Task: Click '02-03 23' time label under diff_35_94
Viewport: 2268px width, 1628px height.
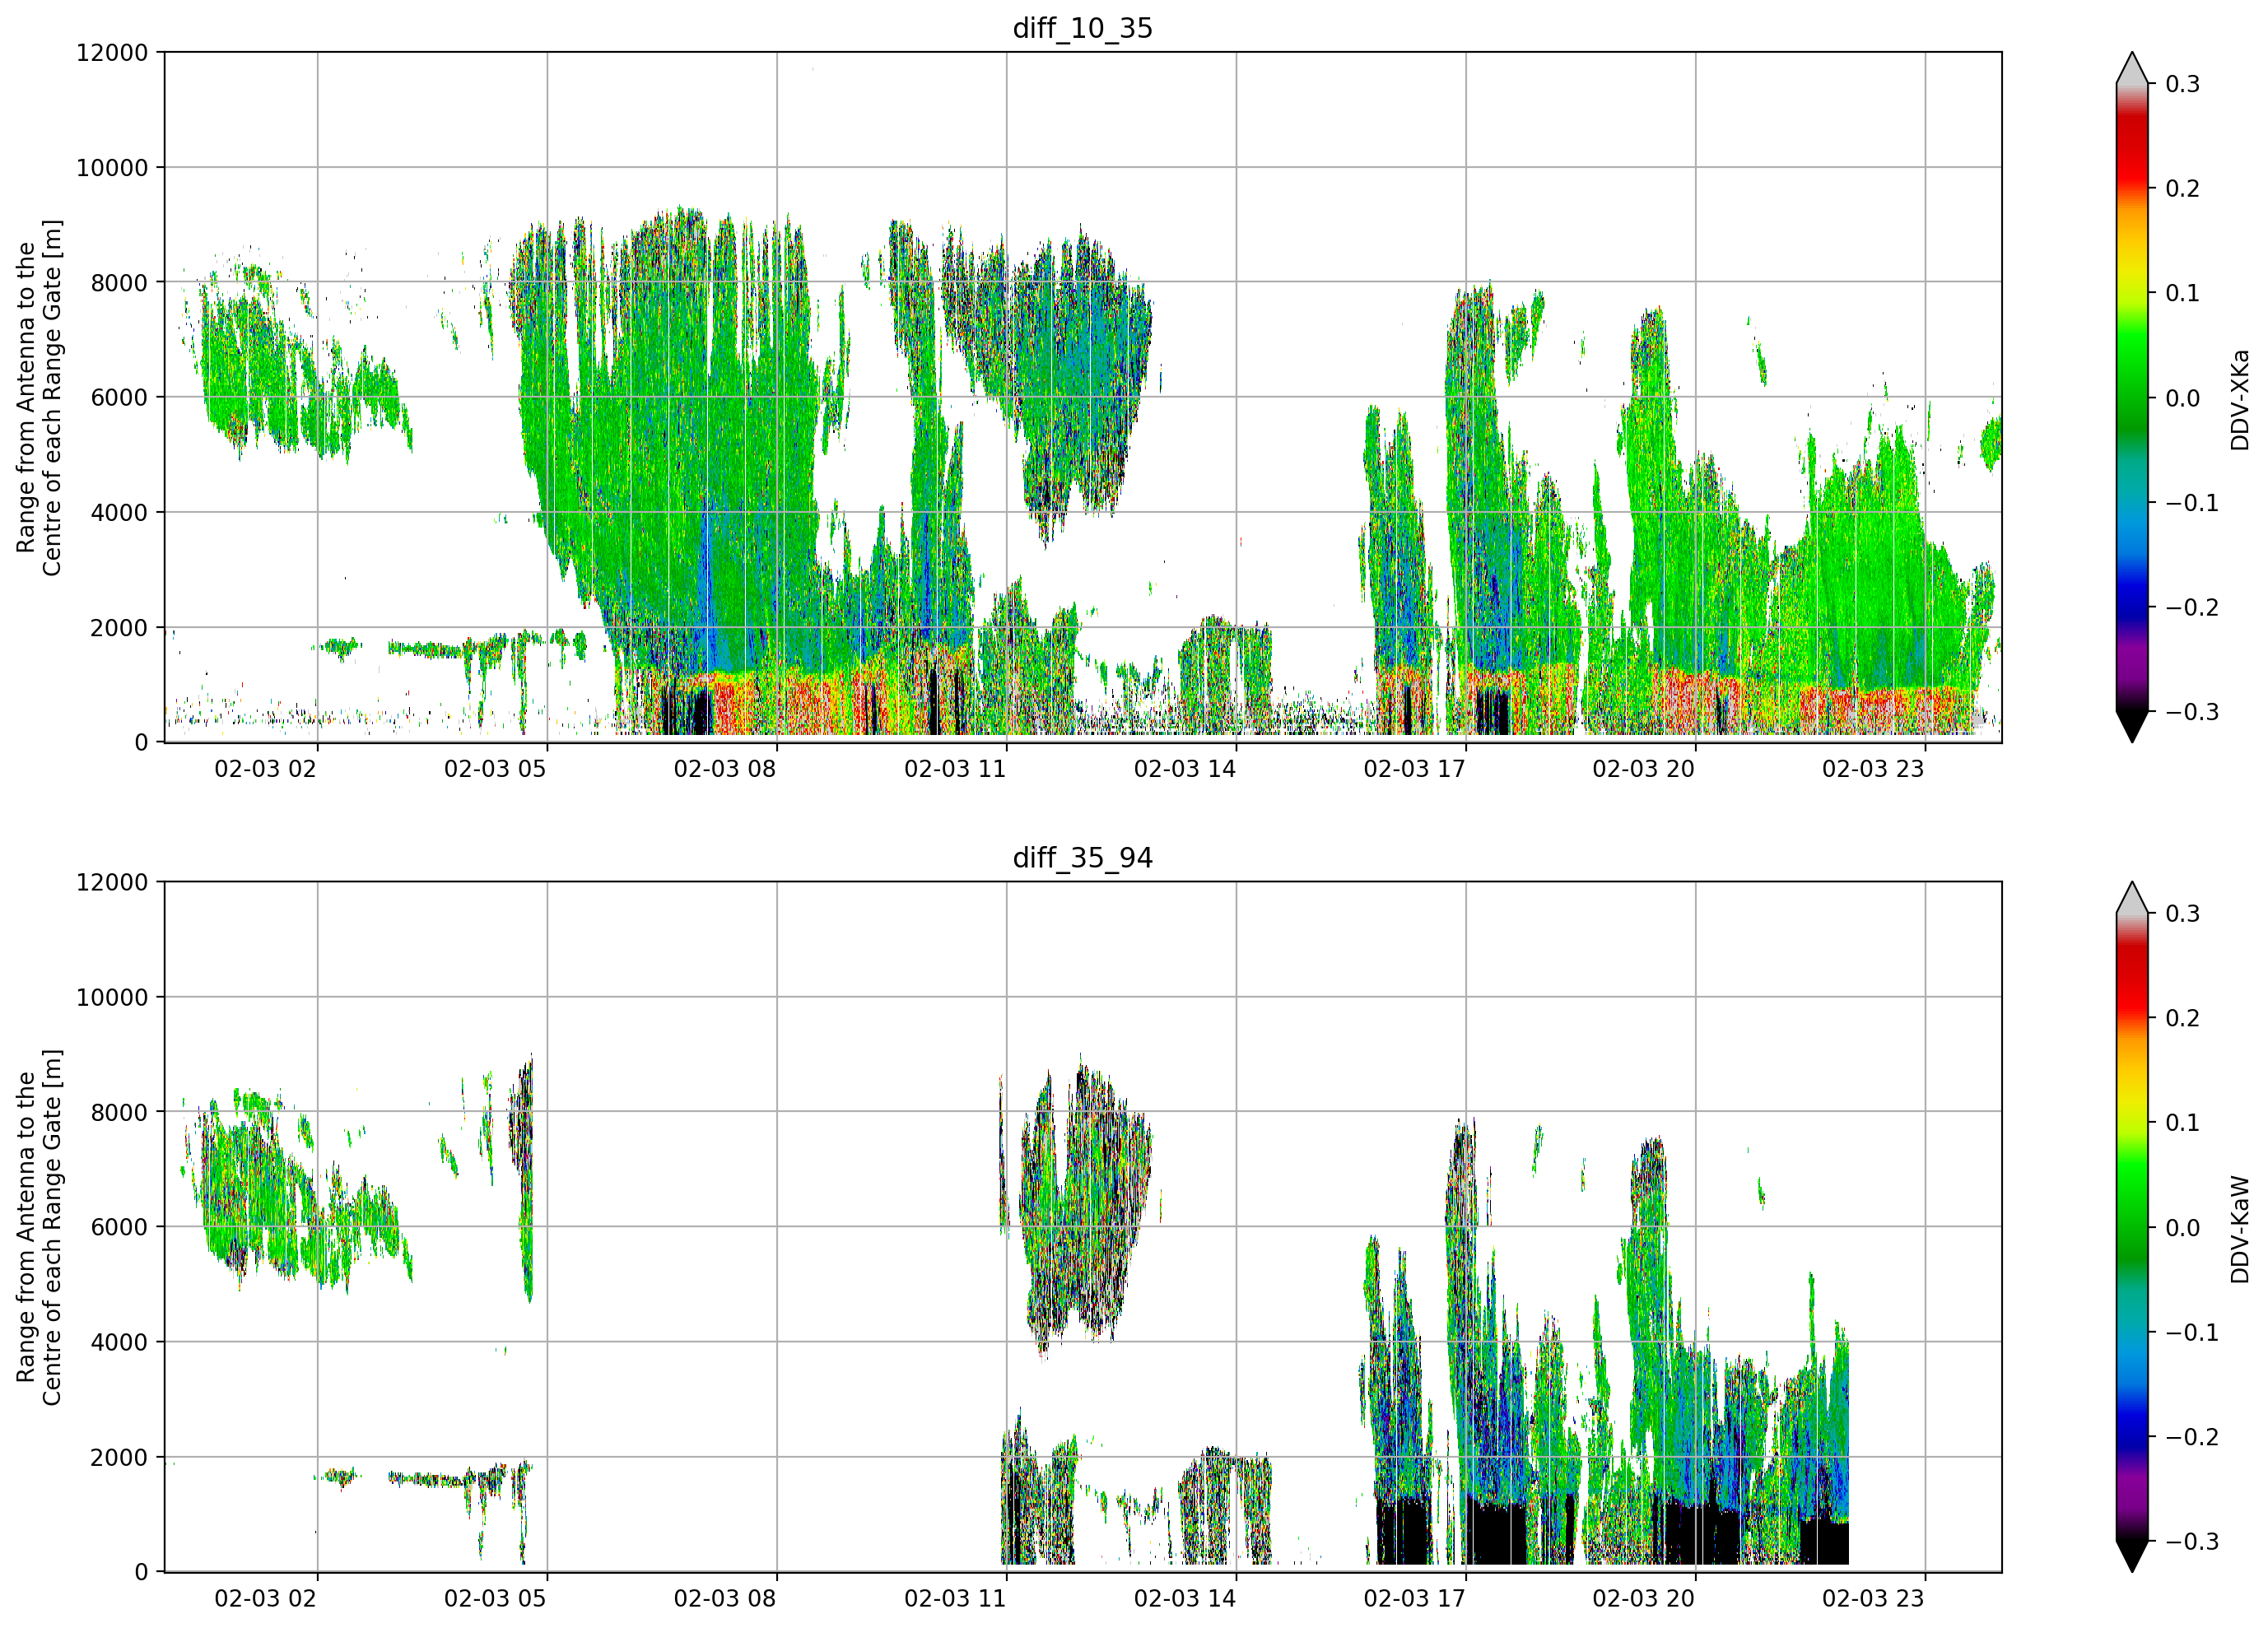Action: (1873, 1599)
